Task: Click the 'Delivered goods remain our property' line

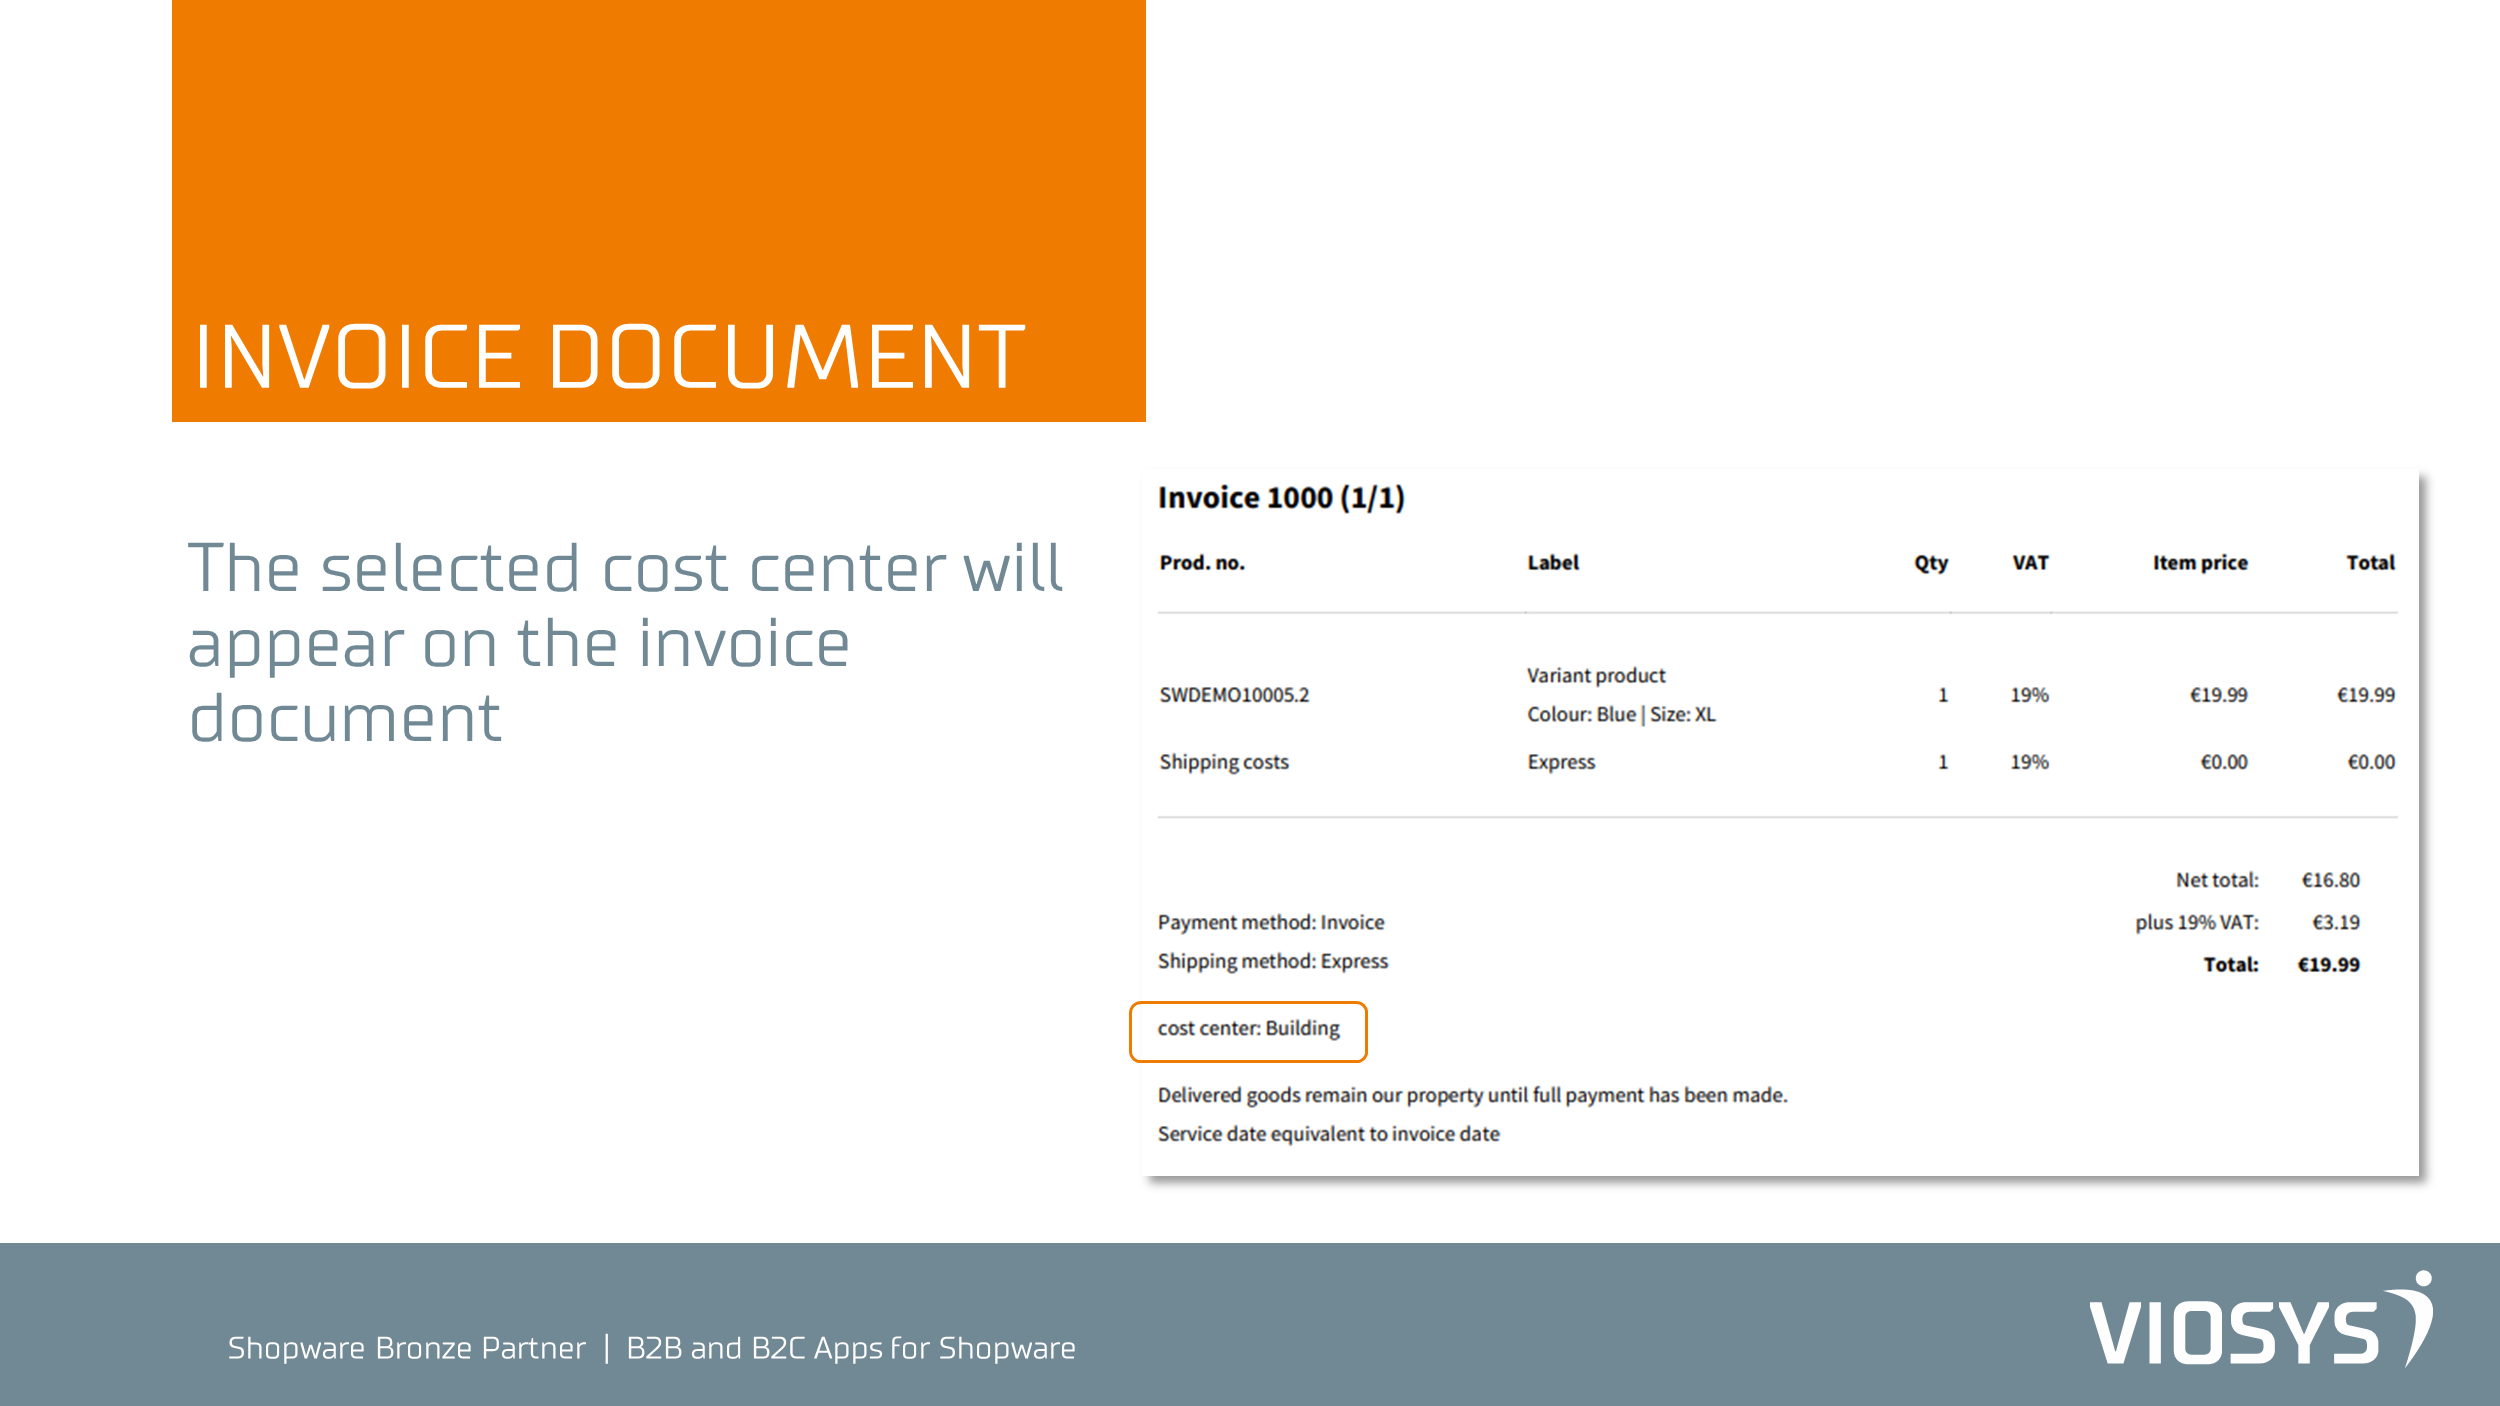Action: pyautogui.click(x=1473, y=1096)
